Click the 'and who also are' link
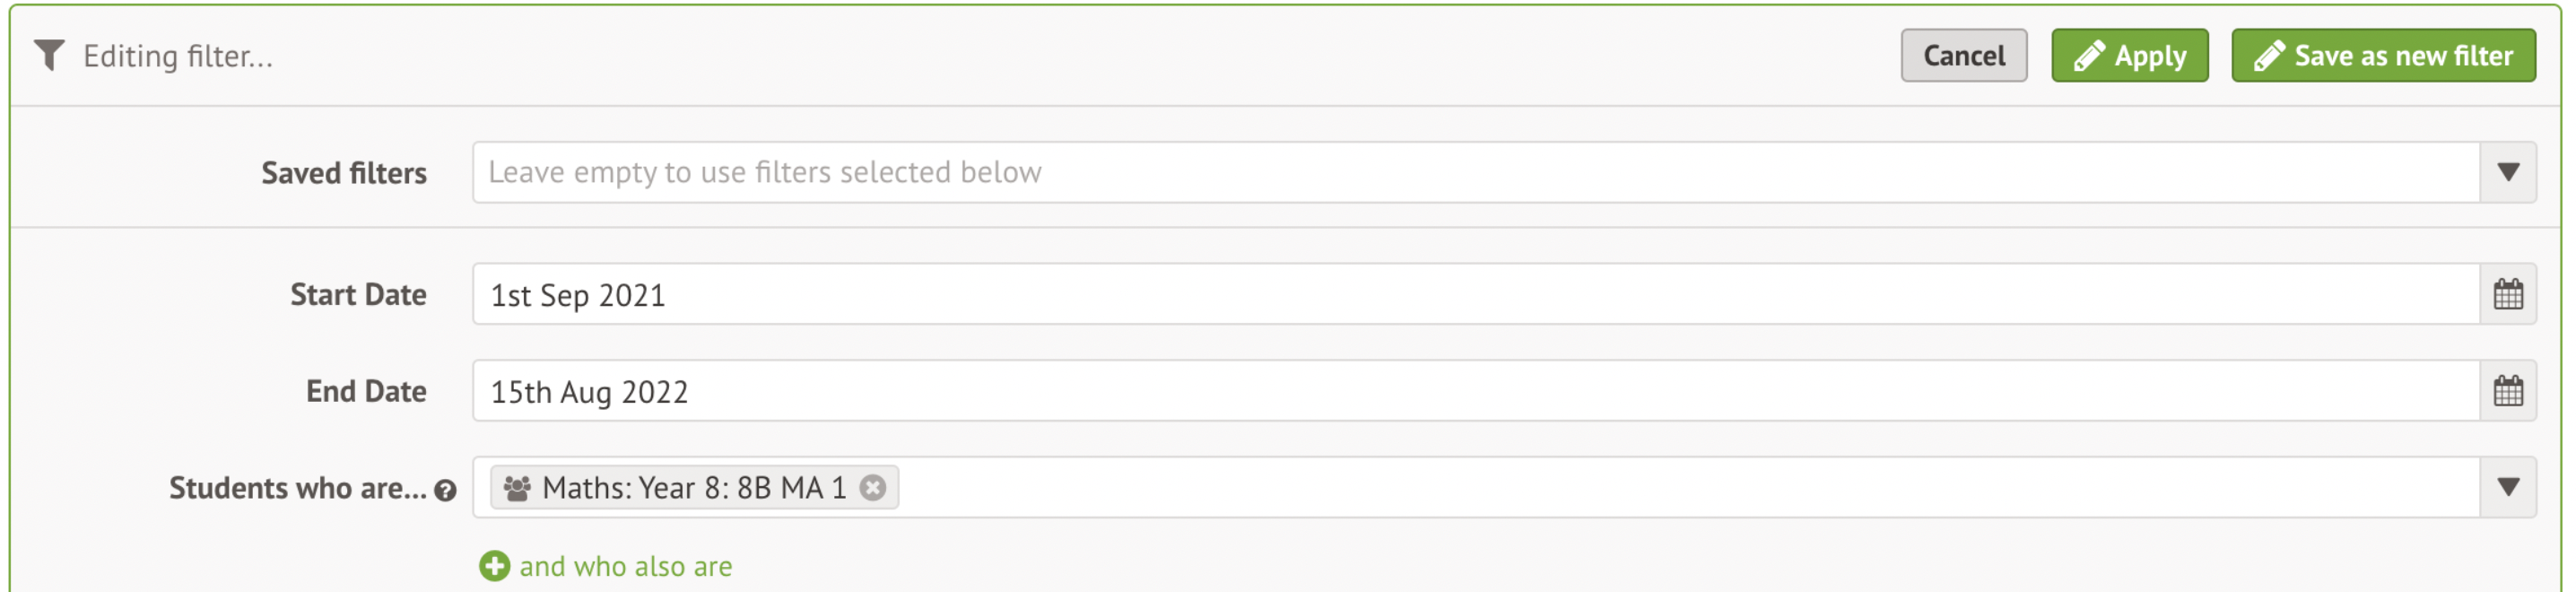 pos(625,566)
